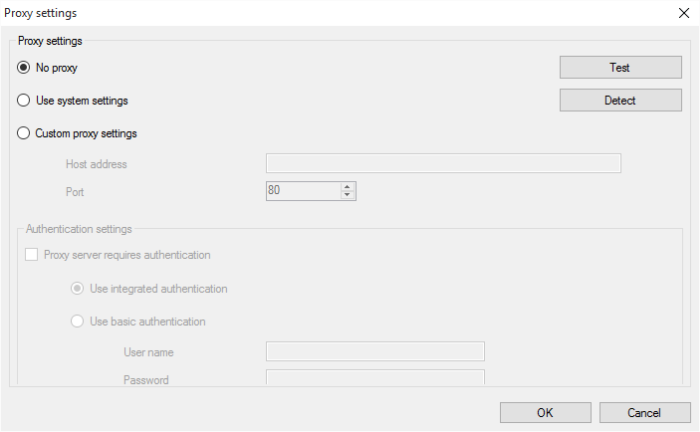Image resolution: width=700 pixels, height=432 pixels.
Task: Choose Use system settings radio button
Action: point(24,101)
